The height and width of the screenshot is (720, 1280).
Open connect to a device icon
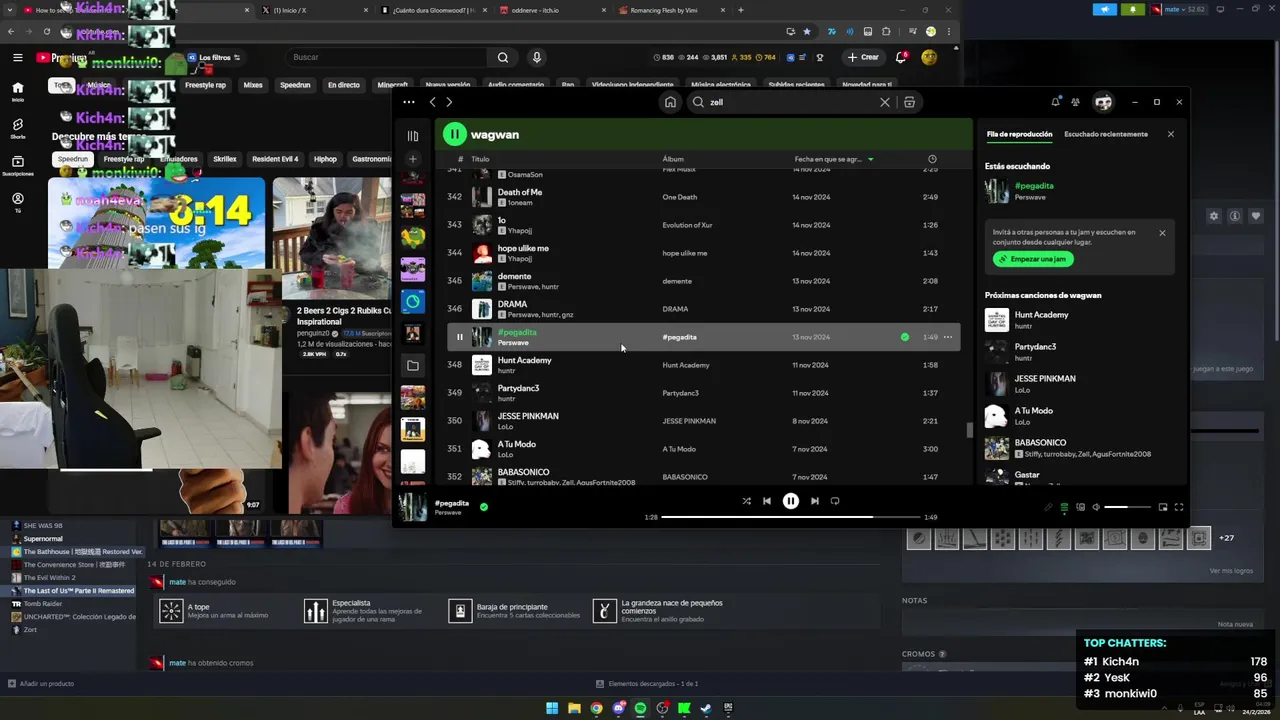[x=1080, y=507]
